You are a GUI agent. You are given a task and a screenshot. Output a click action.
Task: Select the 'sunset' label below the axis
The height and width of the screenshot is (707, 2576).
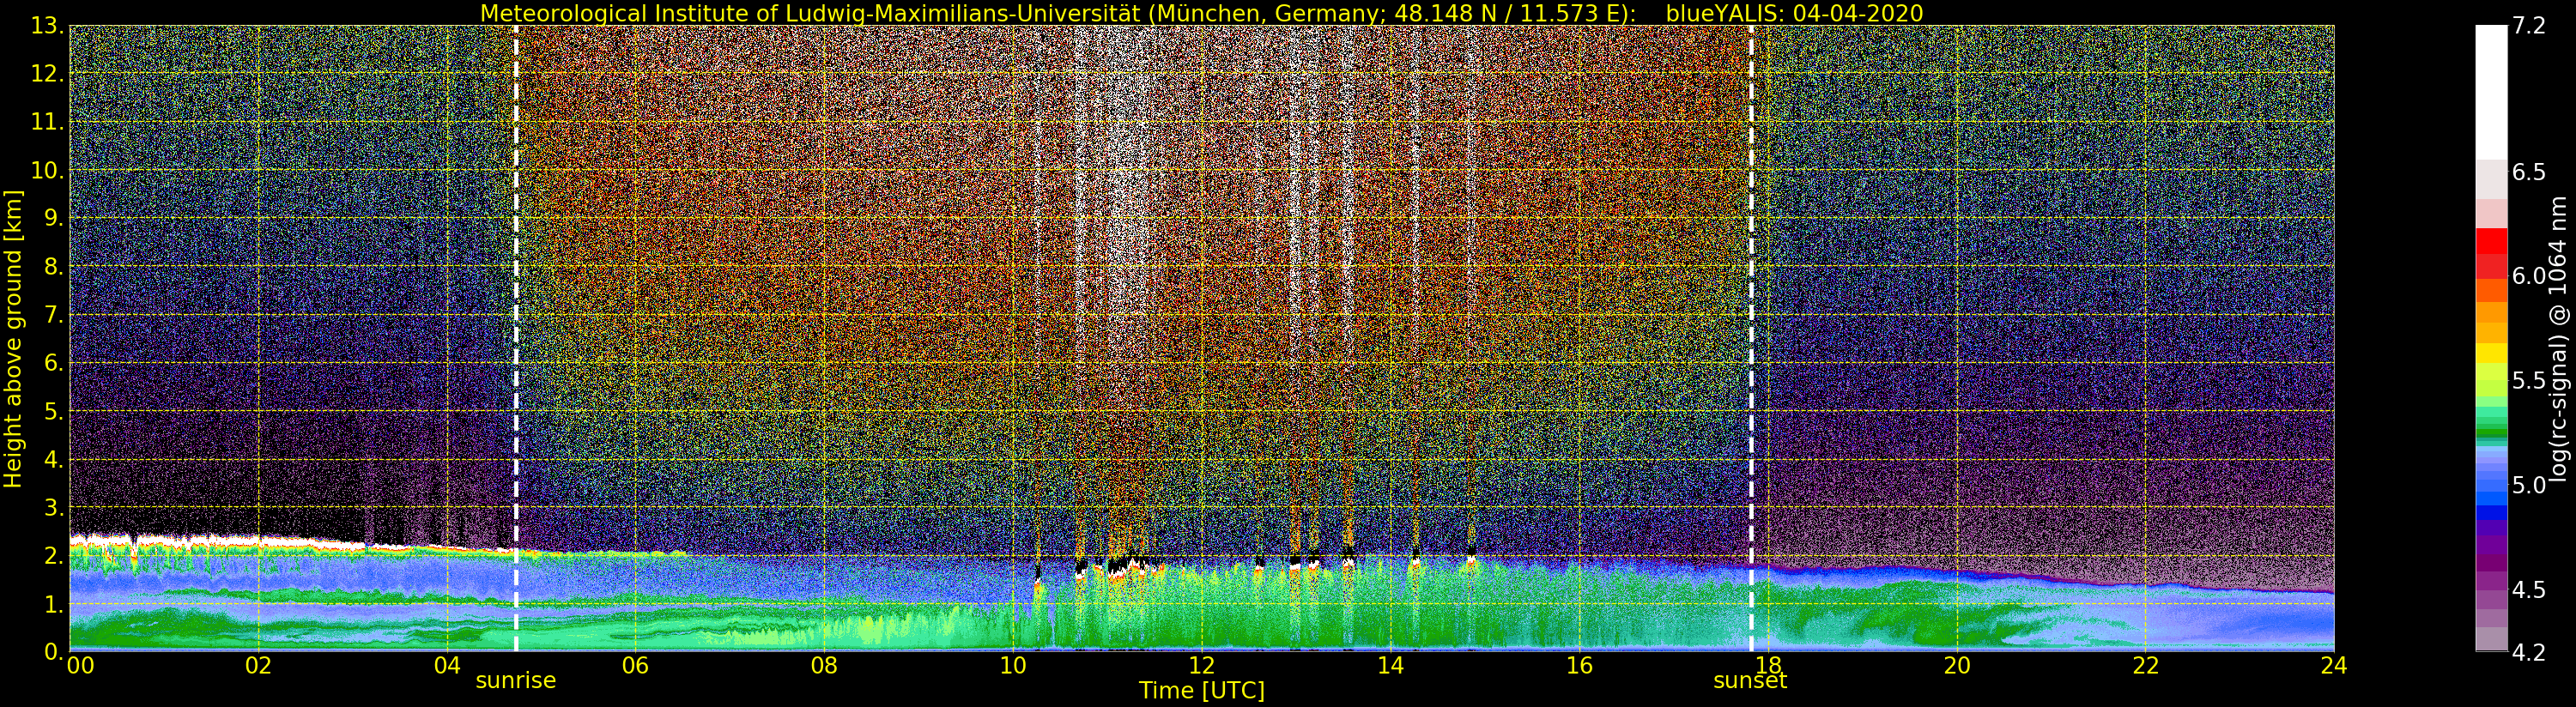(x=1750, y=681)
